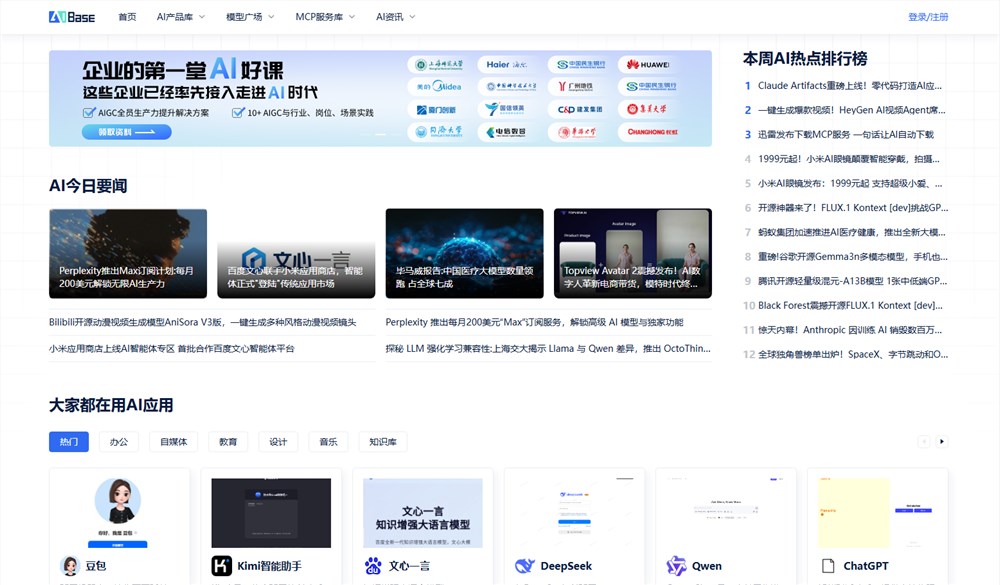This screenshot has width=1000, height=585.
Task: Open the Claude Artifacts重磅上线 headline
Action: (x=849, y=87)
